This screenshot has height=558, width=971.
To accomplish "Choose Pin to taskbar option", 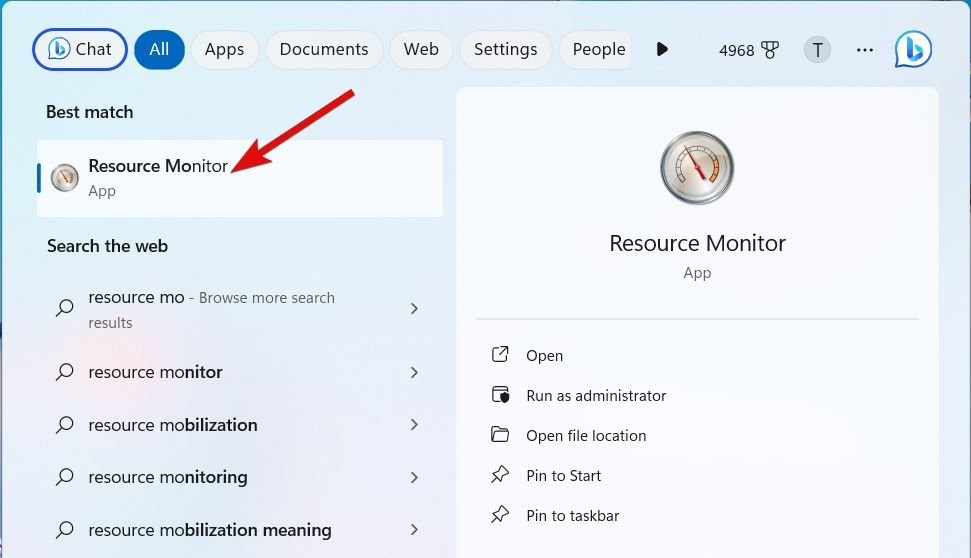I will tap(572, 516).
